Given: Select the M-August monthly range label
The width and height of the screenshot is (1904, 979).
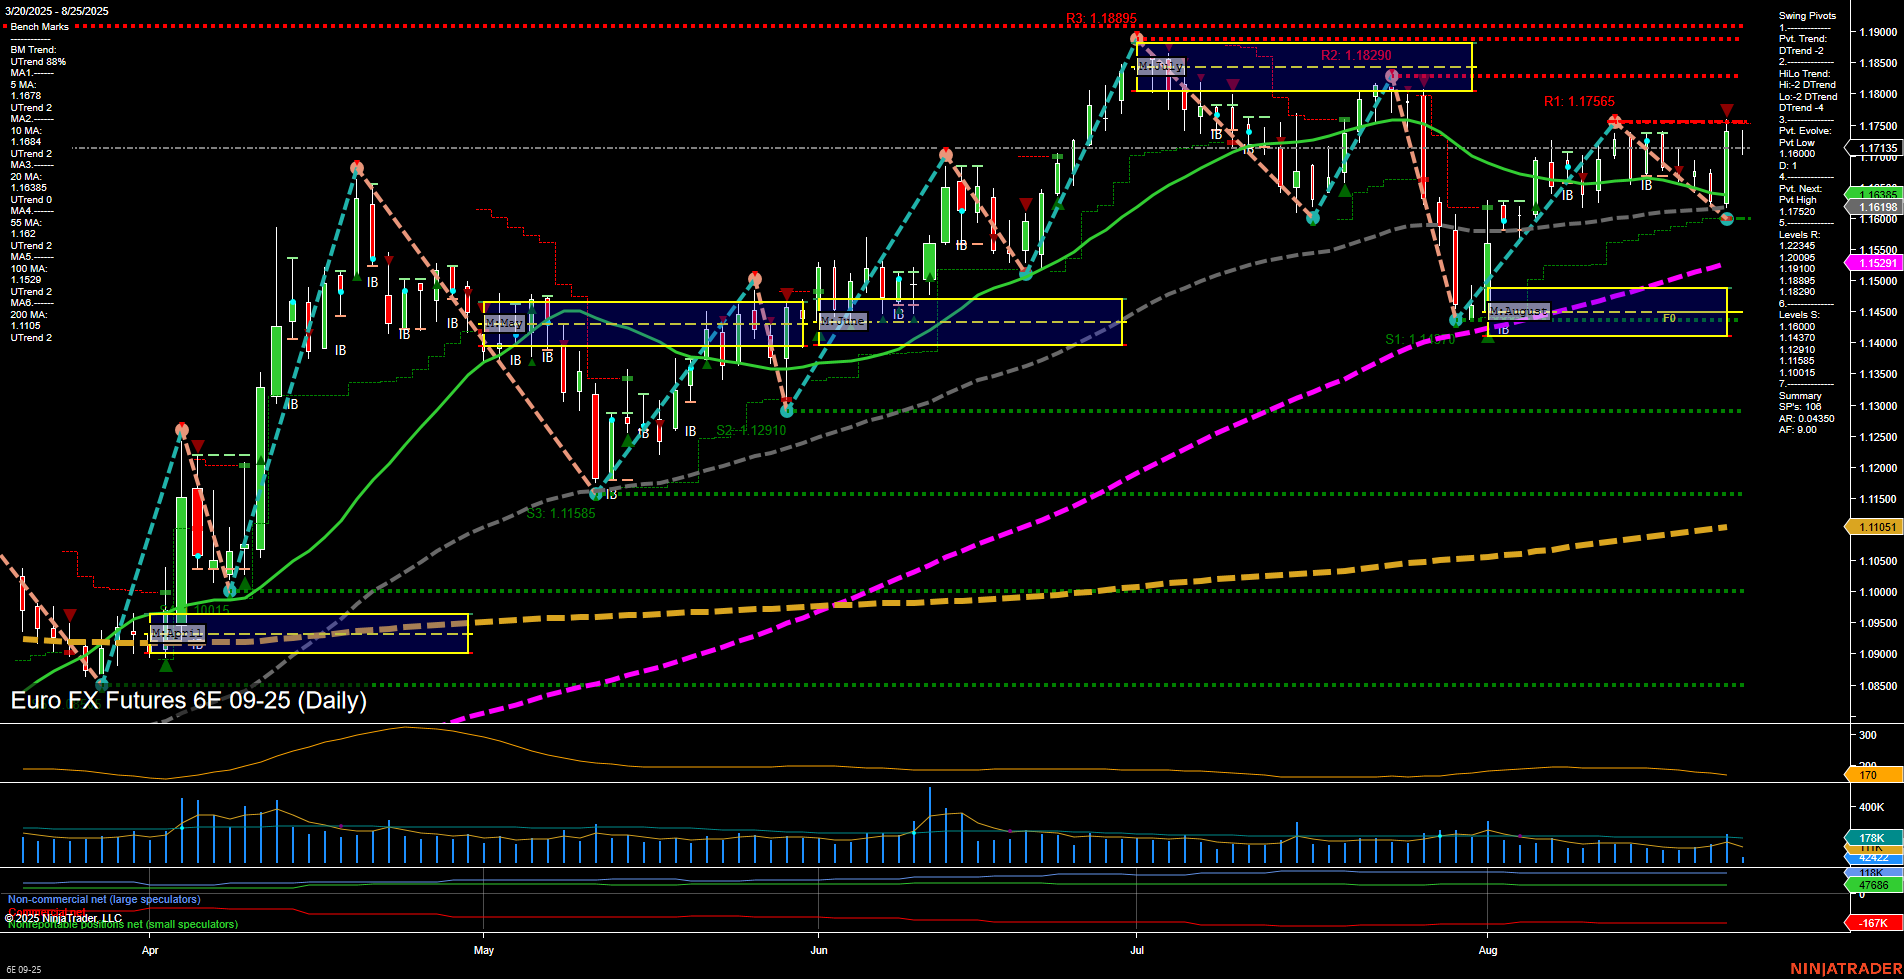Looking at the screenshot, I should (1518, 311).
